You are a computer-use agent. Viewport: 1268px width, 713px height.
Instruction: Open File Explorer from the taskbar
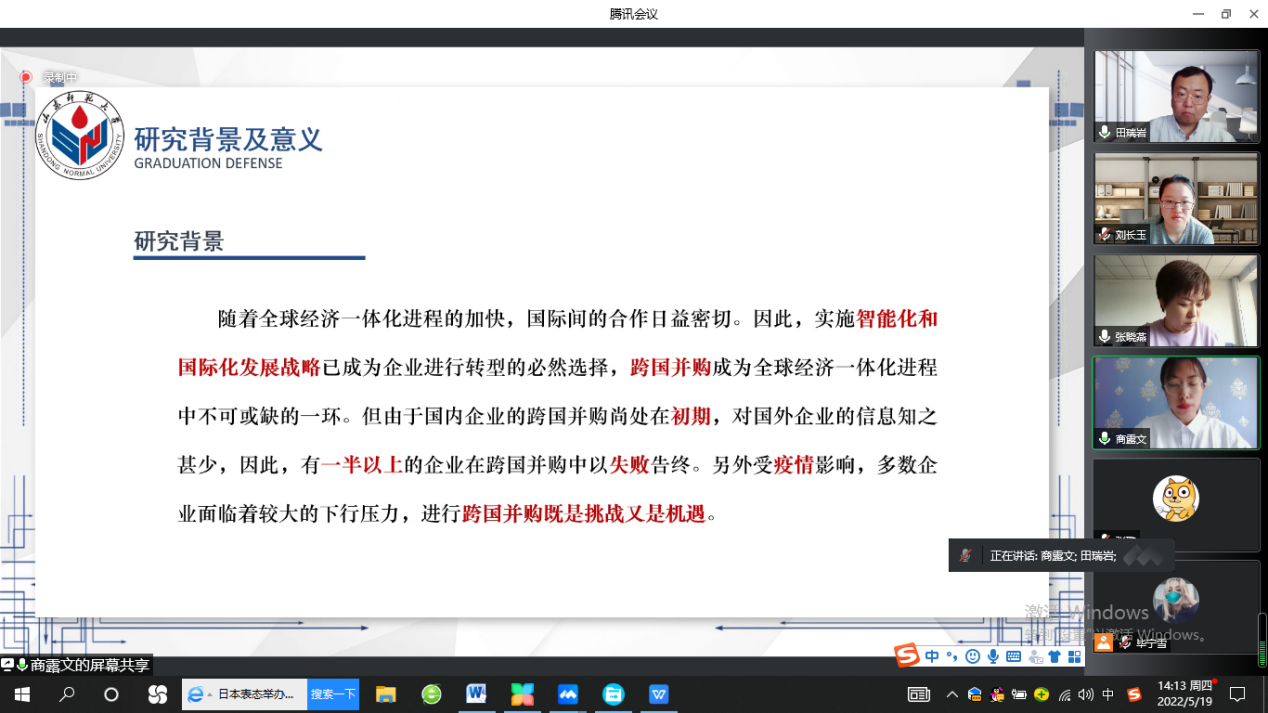tap(386, 694)
